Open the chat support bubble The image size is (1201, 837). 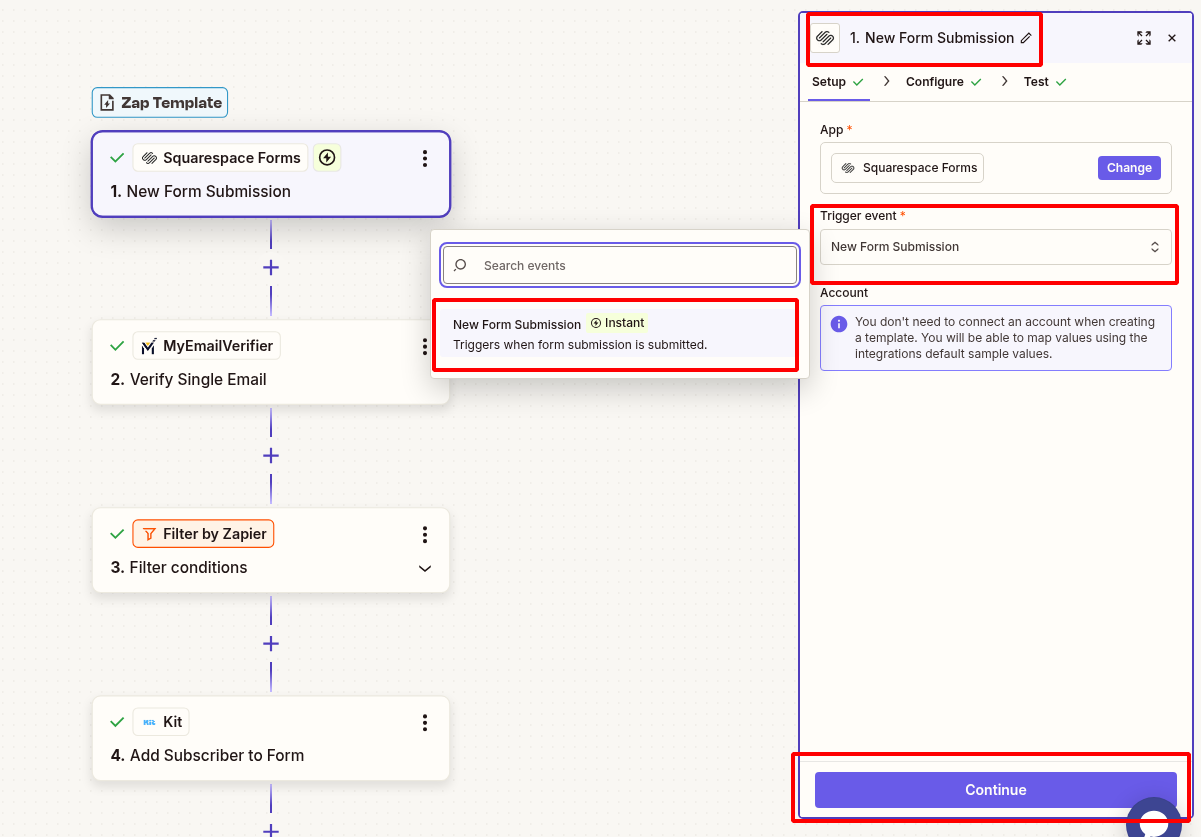(x=1154, y=822)
